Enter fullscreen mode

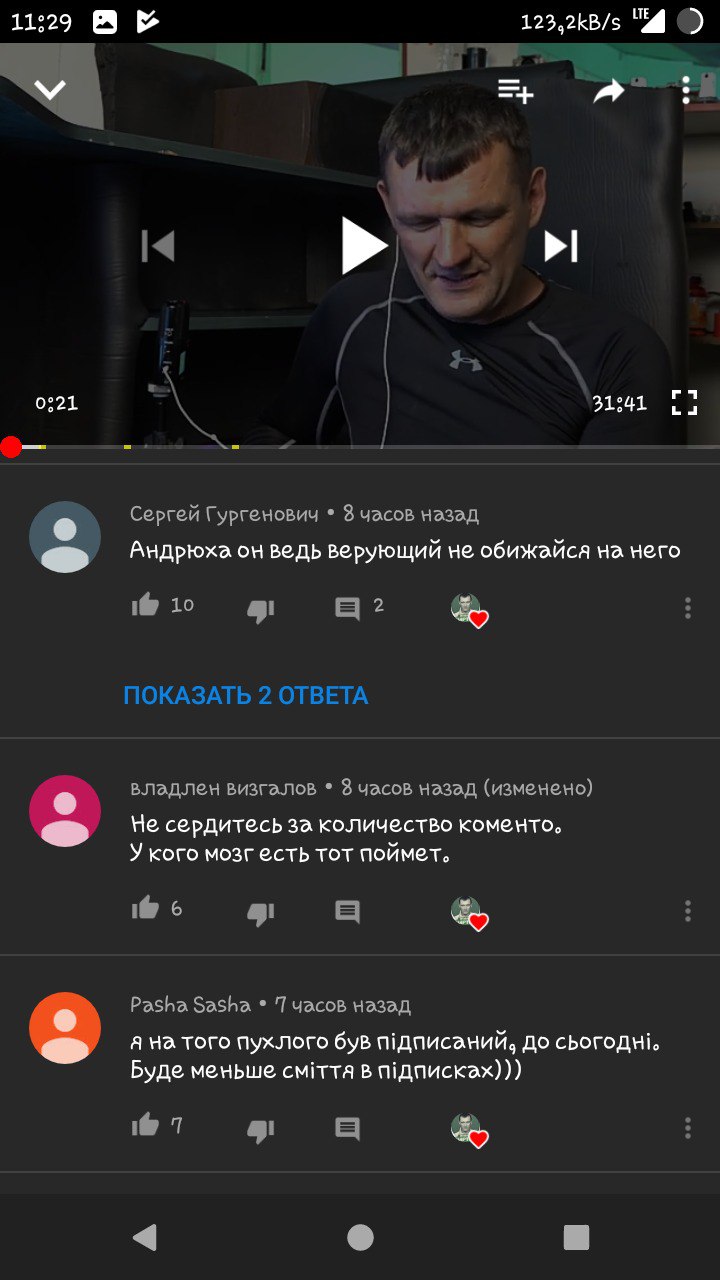pyautogui.click(x=684, y=403)
